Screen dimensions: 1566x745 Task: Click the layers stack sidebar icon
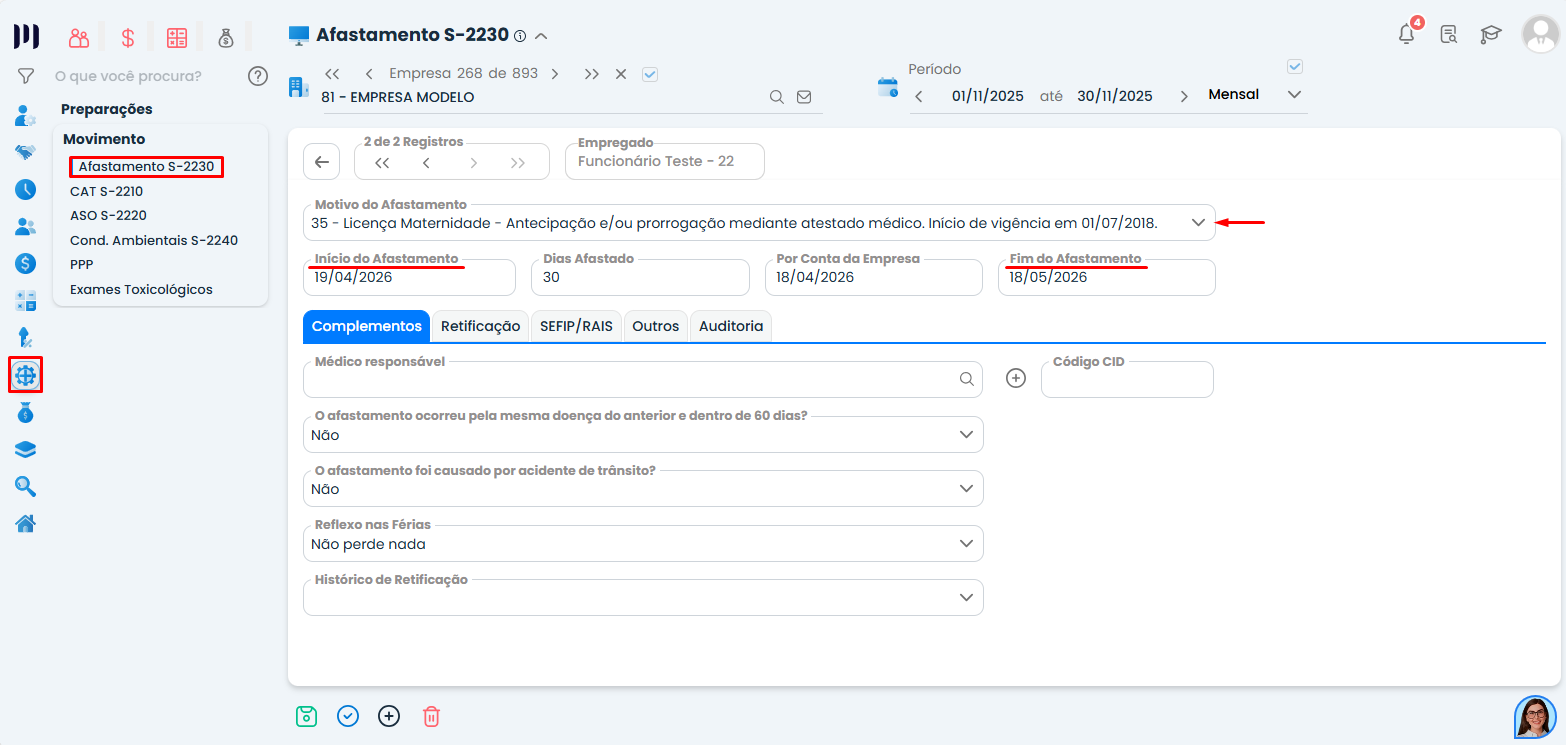tap(26, 449)
